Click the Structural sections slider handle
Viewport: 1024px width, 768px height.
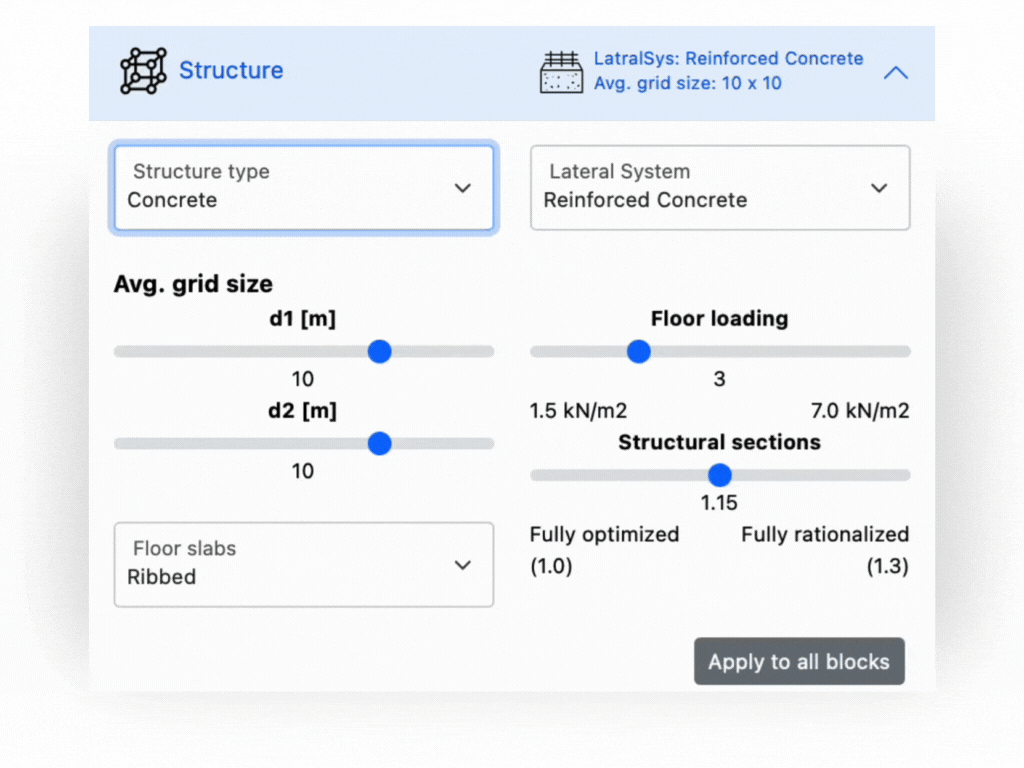[719, 475]
